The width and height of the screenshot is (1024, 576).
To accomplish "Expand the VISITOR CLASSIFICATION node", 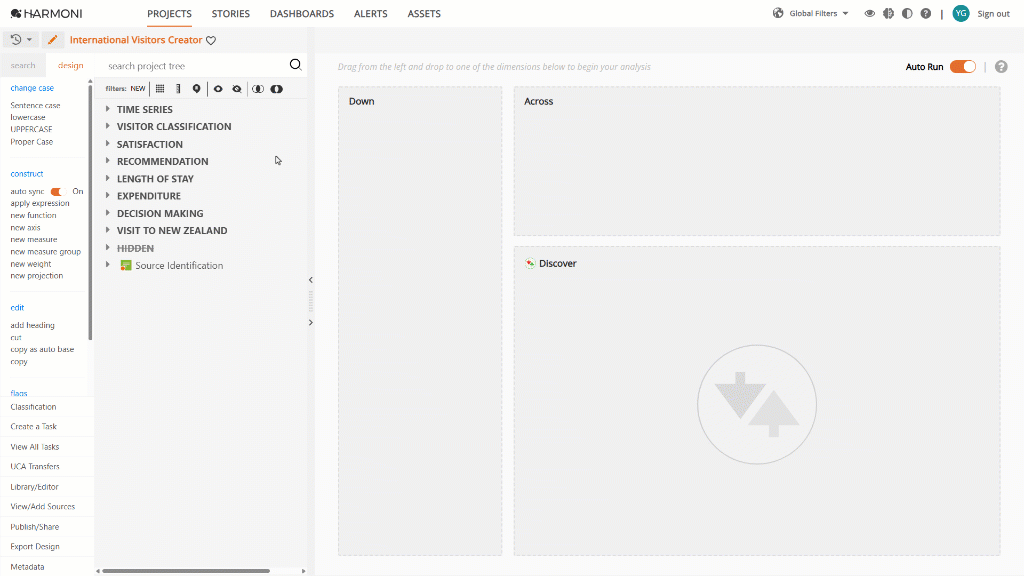I will pos(108,126).
